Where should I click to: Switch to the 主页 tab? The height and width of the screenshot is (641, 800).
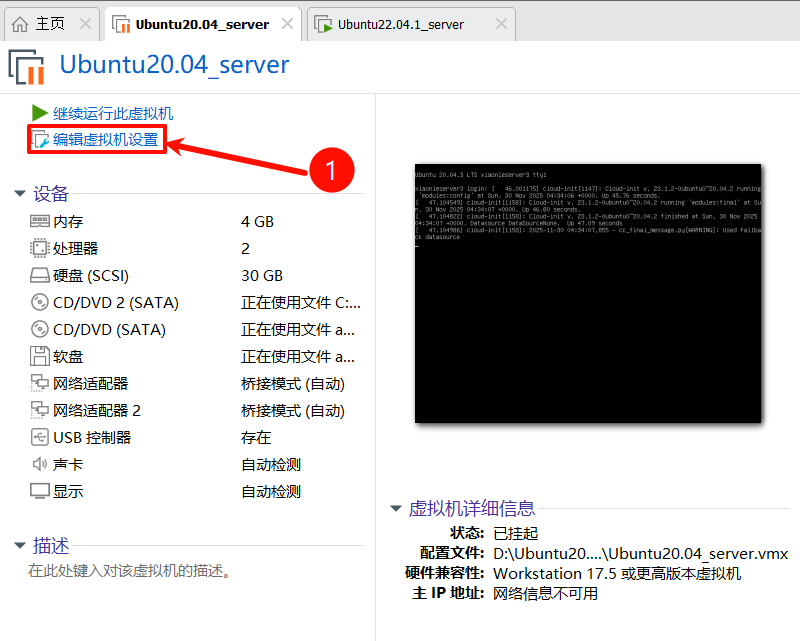coord(50,24)
